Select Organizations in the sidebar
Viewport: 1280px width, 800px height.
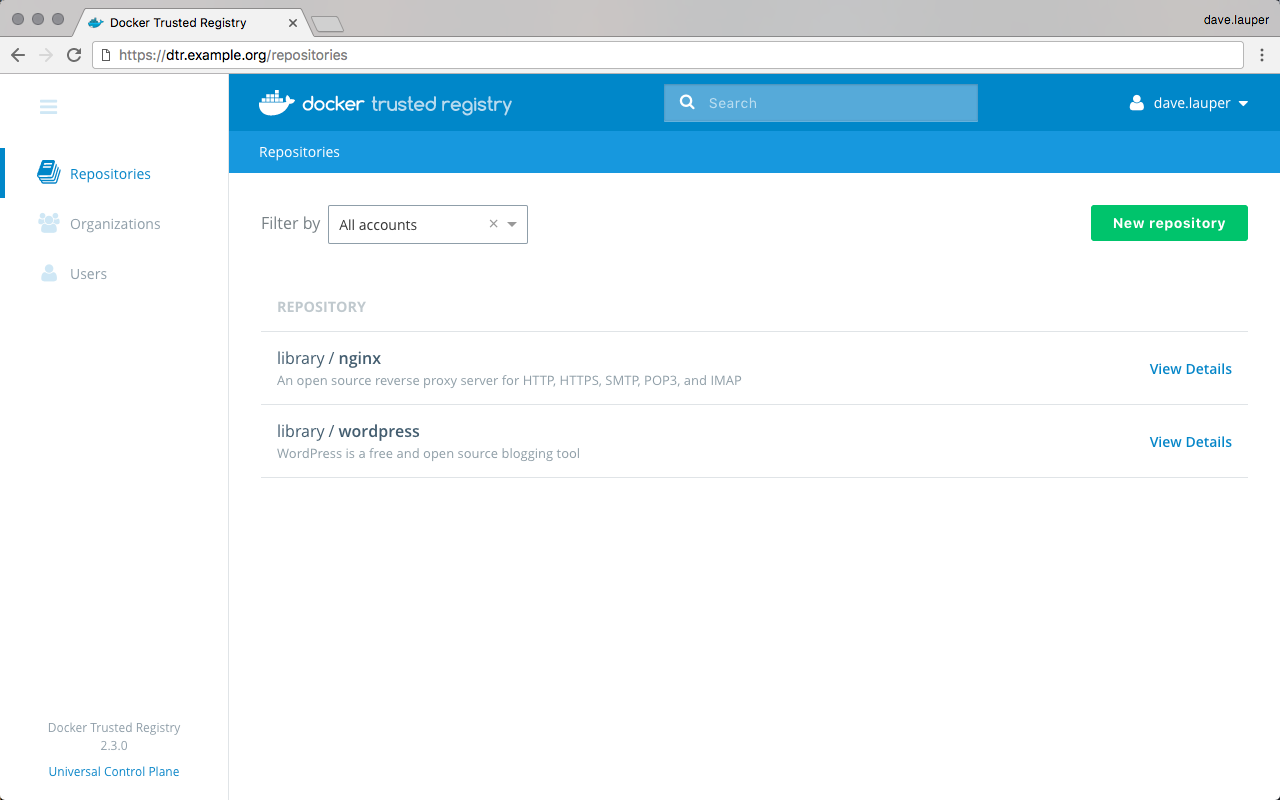pyautogui.click(x=115, y=224)
